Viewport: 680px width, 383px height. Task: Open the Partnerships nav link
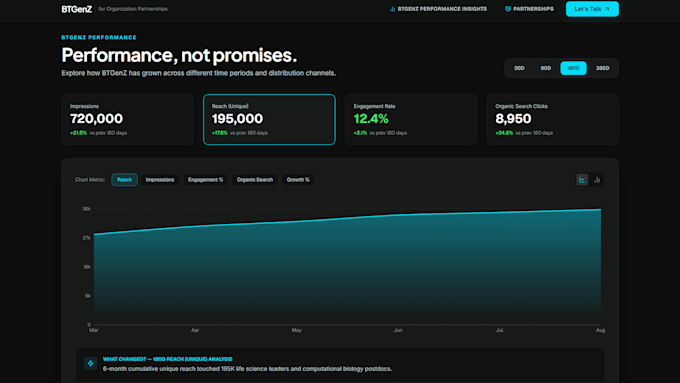[529, 9]
